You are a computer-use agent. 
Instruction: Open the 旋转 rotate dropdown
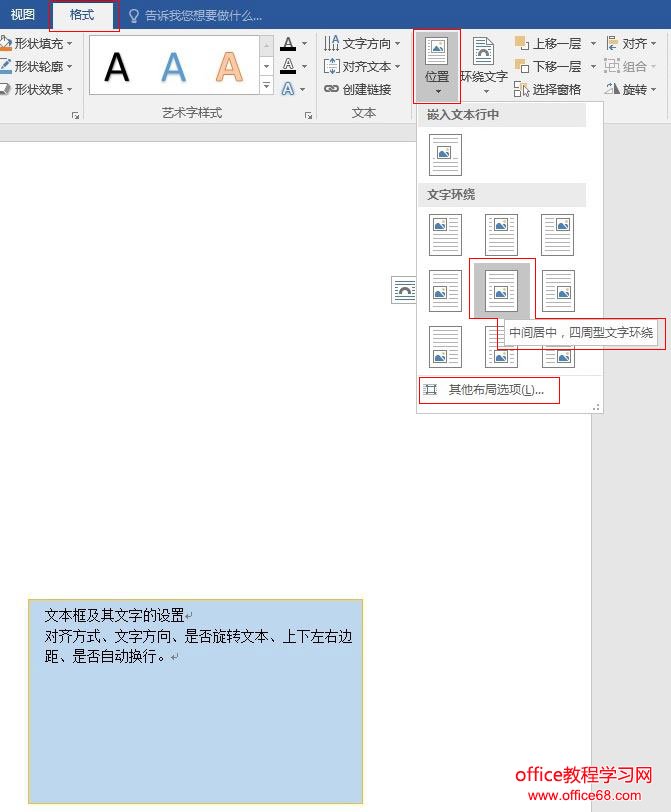pos(631,89)
